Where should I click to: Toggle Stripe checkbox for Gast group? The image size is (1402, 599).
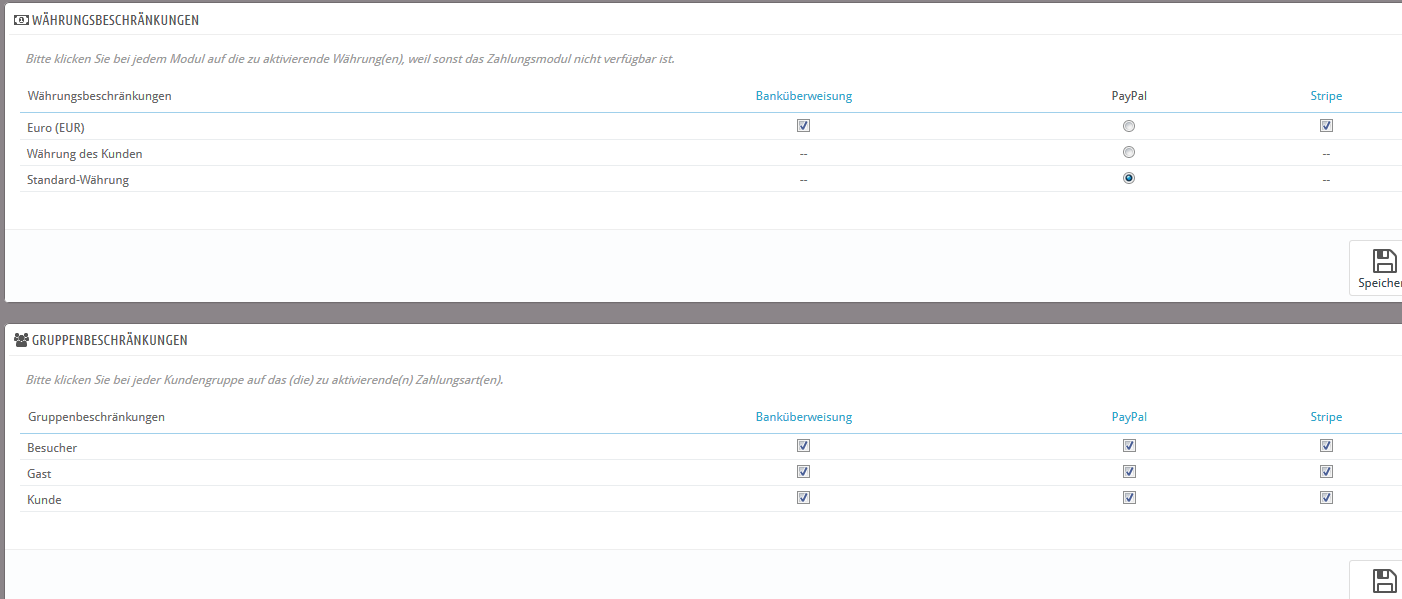tap(1326, 472)
